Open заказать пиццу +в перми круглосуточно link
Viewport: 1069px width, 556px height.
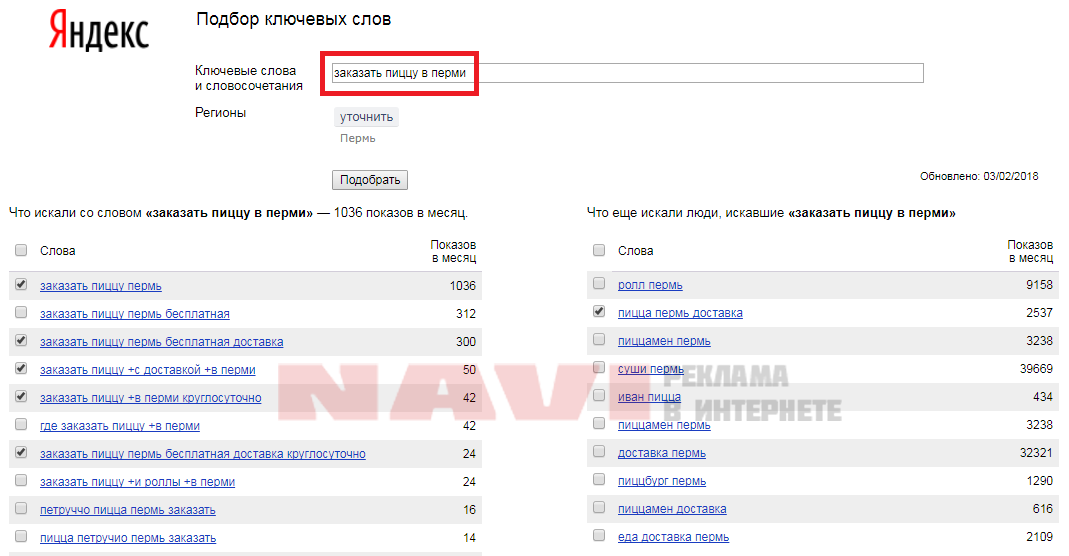(151, 397)
